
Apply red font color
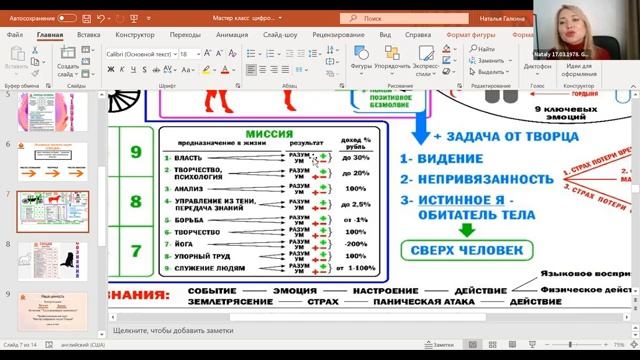(x=225, y=70)
